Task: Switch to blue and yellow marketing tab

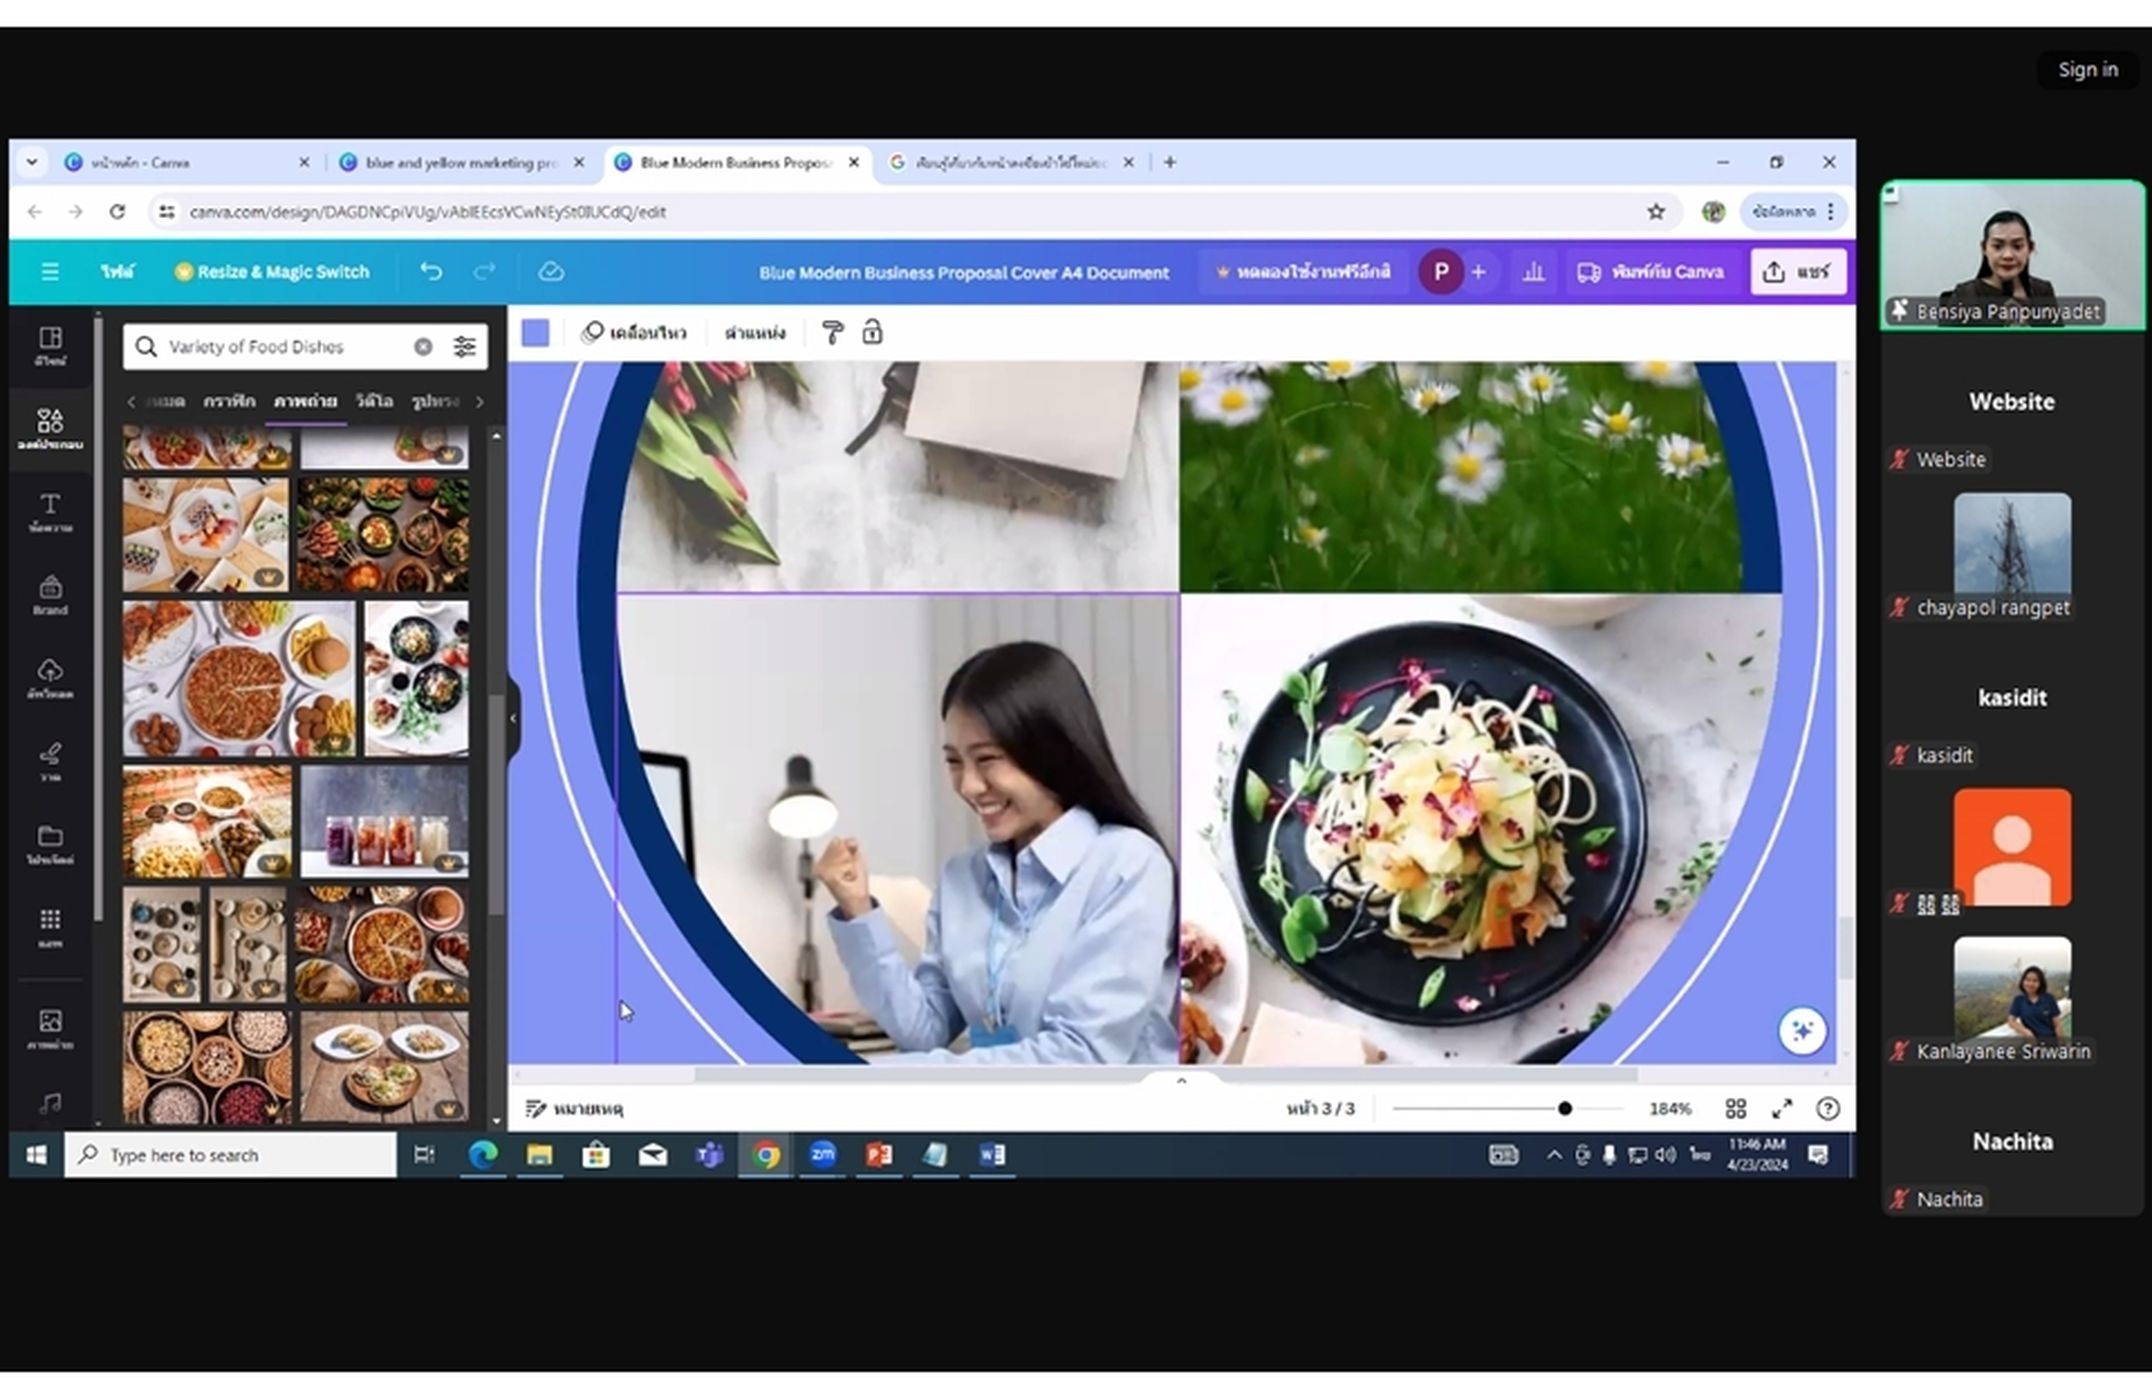Action: (x=460, y=162)
